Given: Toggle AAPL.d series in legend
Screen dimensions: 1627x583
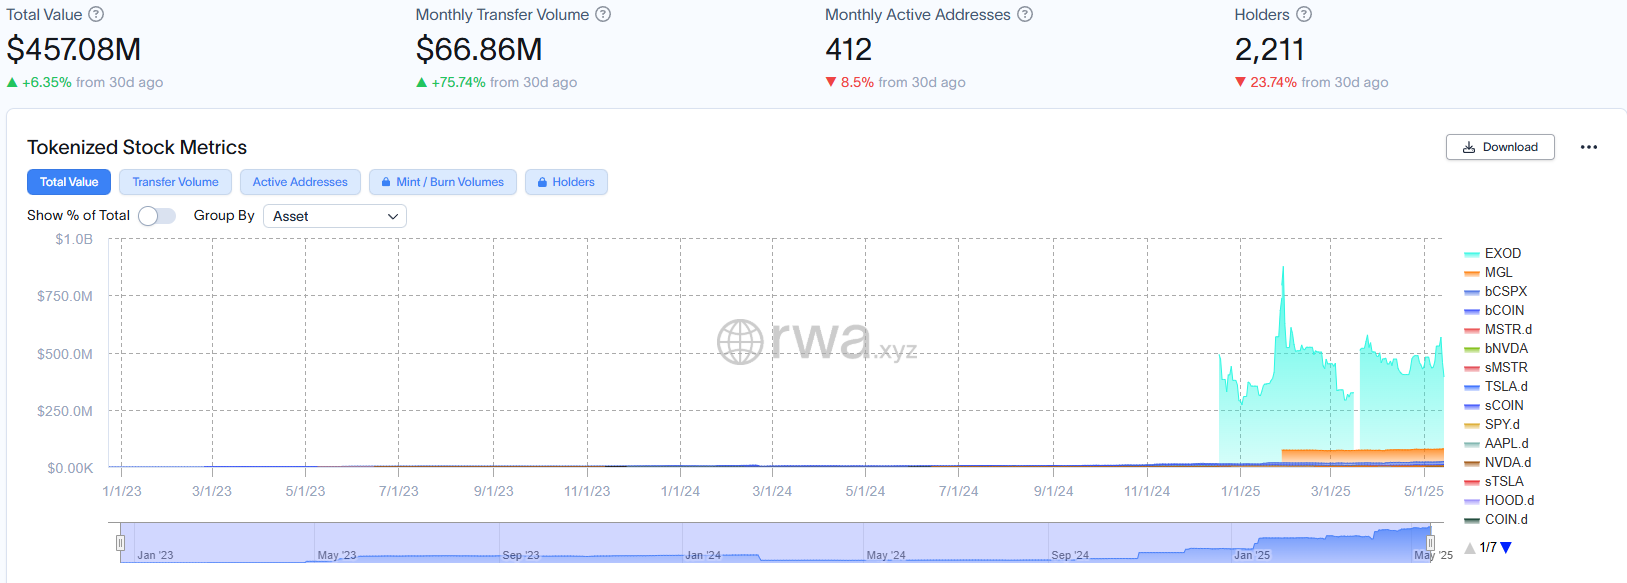Looking at the screenshot, I should (1496, 443).
